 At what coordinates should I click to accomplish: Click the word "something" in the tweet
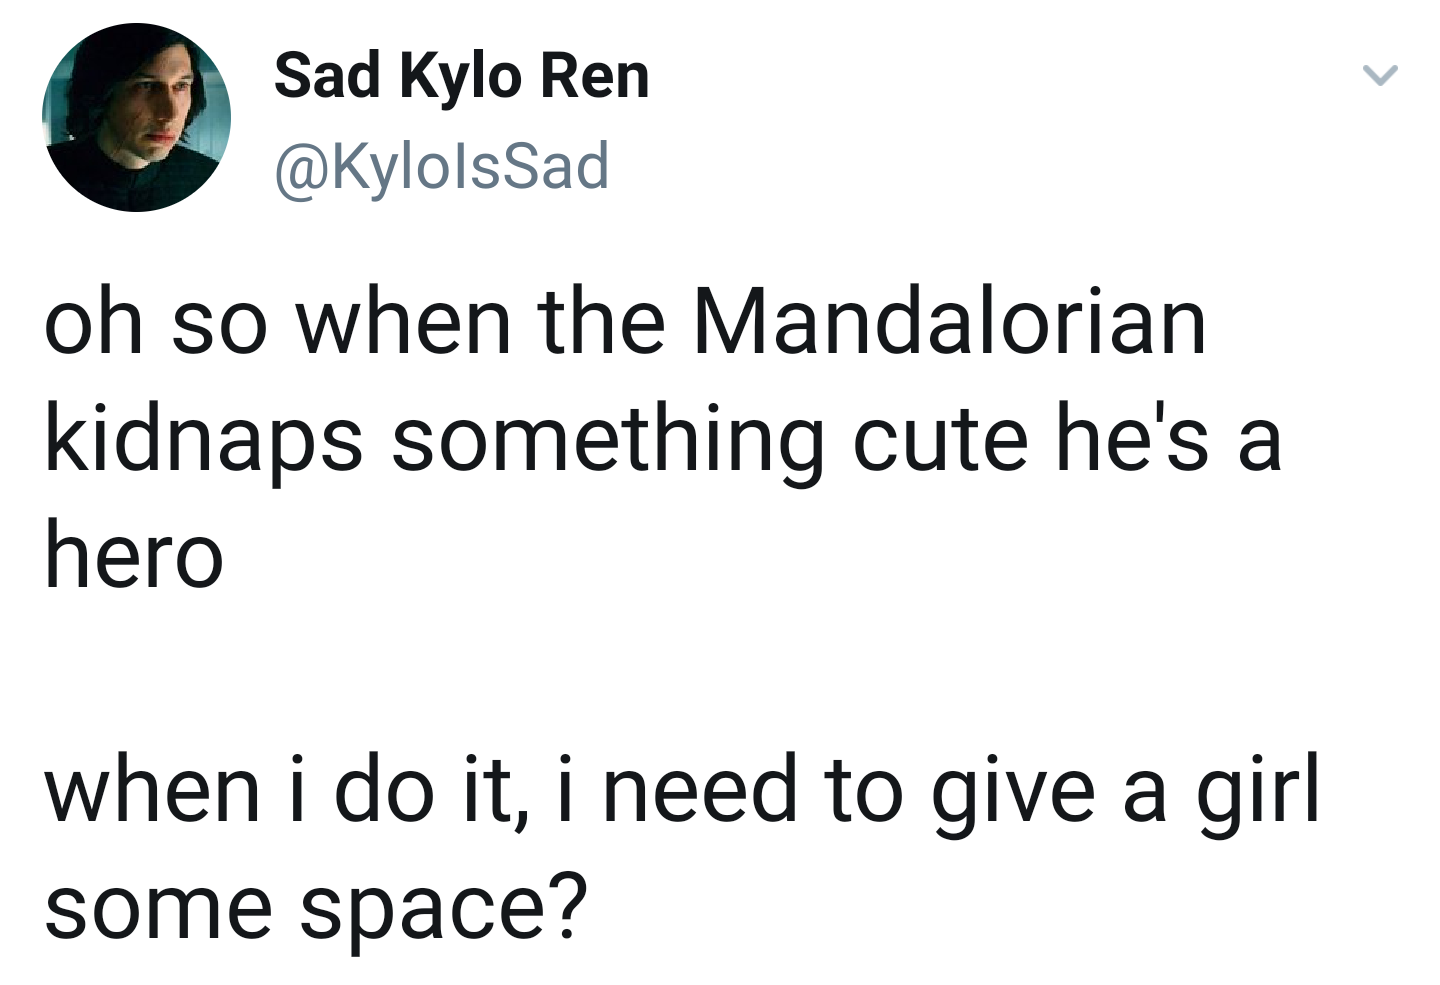[x=608, y=441]
